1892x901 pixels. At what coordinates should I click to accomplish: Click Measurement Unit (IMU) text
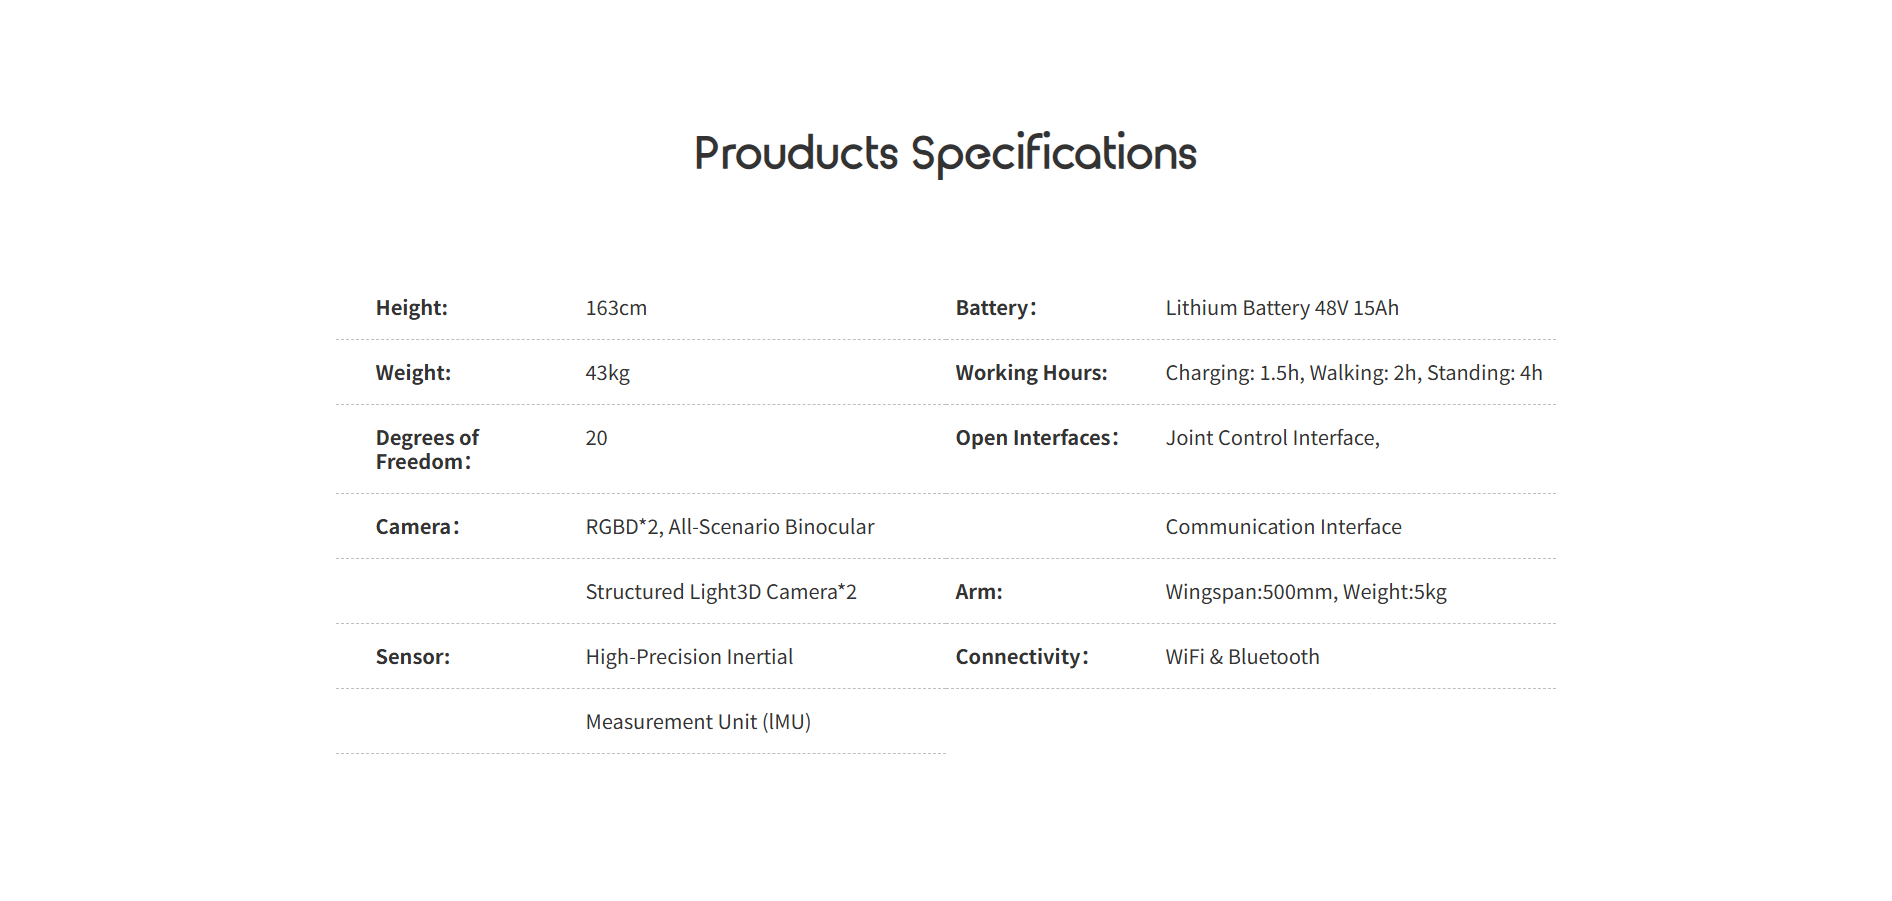click(698, 722)
